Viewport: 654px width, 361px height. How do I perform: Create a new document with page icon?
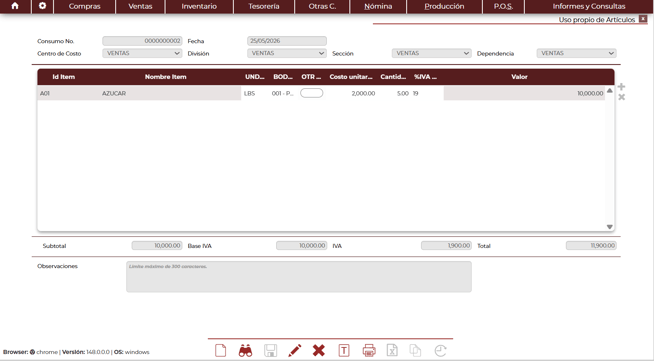(221, 351)
